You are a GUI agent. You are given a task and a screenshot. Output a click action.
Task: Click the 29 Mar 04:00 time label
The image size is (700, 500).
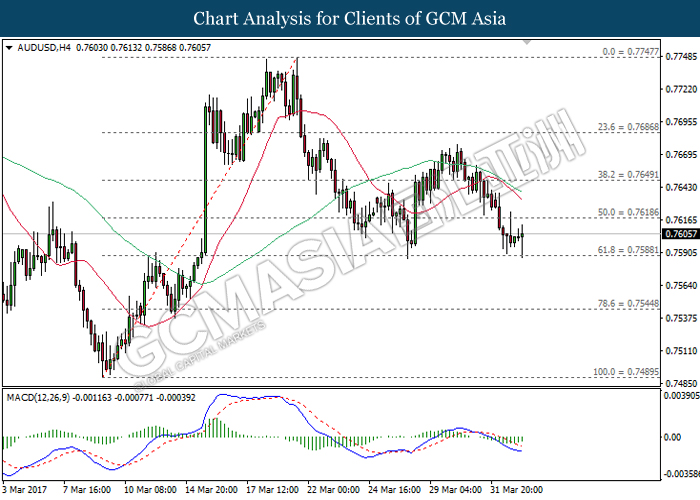coord(455,490)
